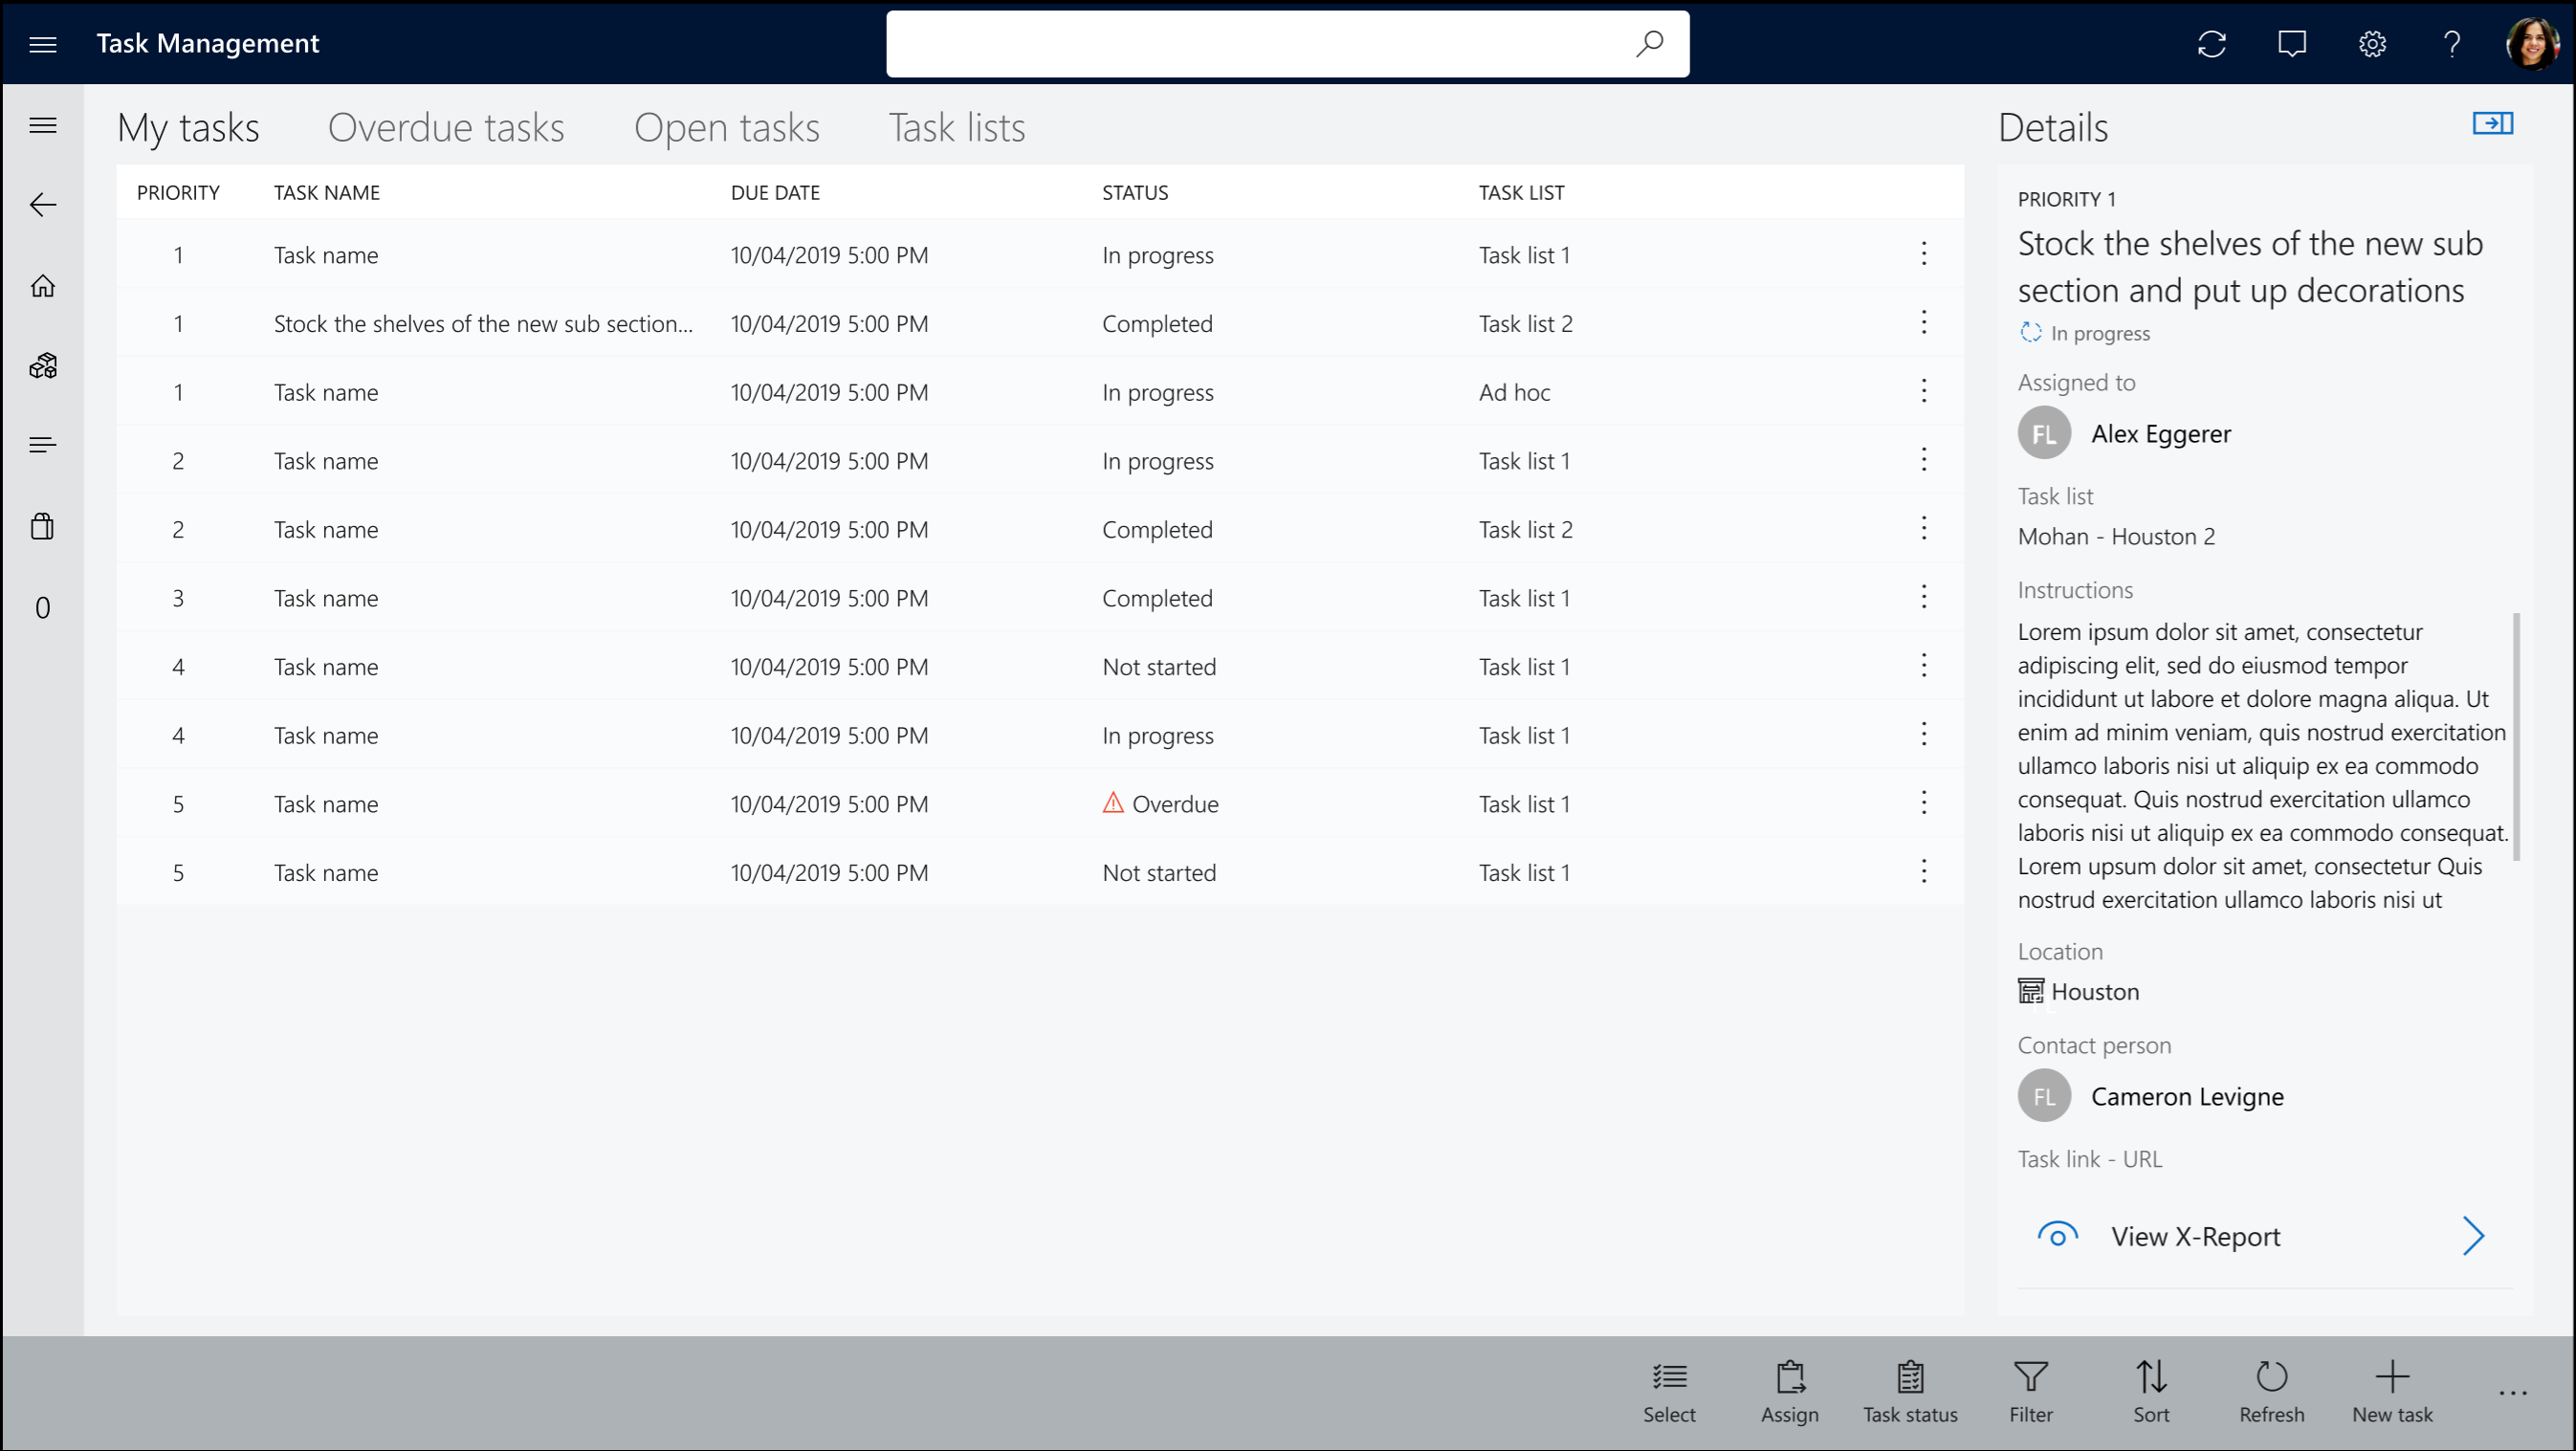Click the collapse details panel button
The height and width of the screenshot is (1451, 2576).
click(x=2495, y=124)
